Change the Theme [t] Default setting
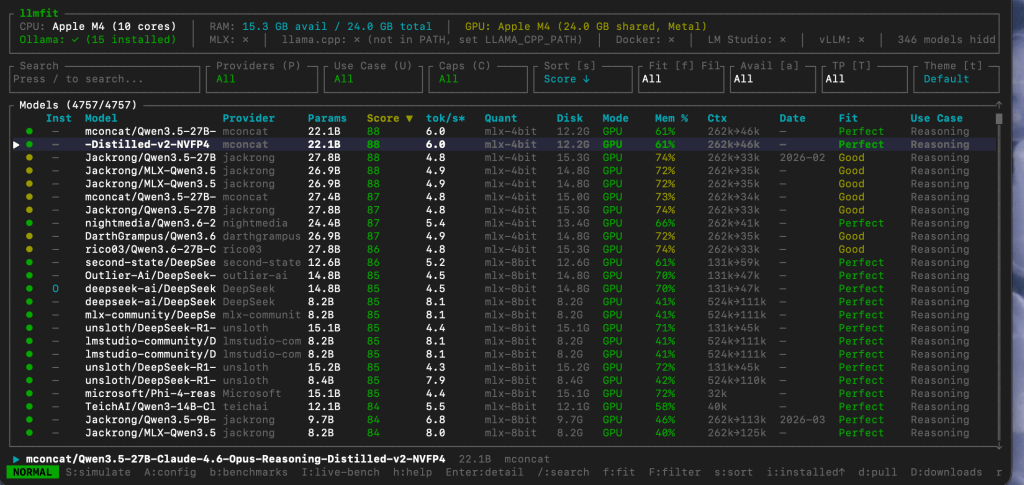The image size is (1024, 485). coord(957,79)
